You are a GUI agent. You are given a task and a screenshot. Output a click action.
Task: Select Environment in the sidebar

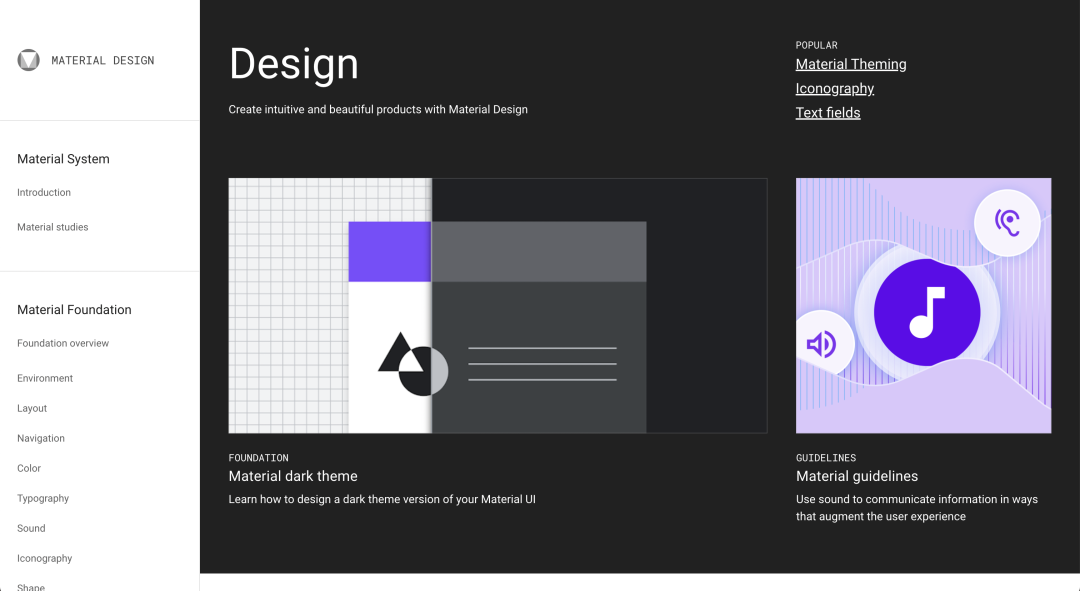tap(45, 378)
